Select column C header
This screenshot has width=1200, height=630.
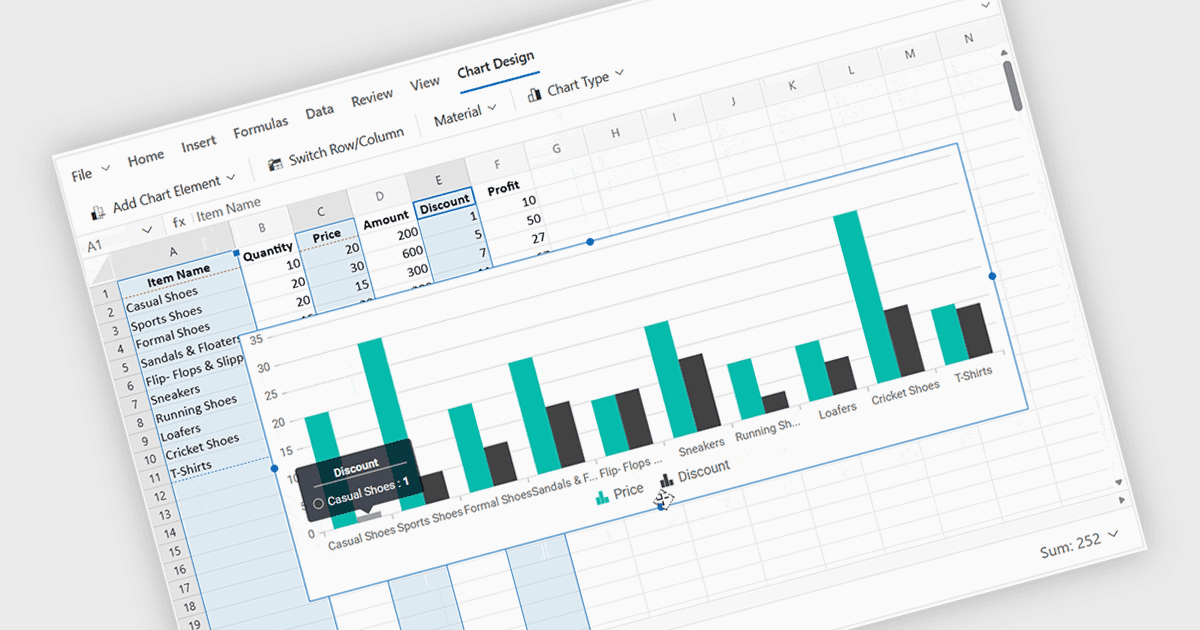pyautogui.click(x=320, y=212)
